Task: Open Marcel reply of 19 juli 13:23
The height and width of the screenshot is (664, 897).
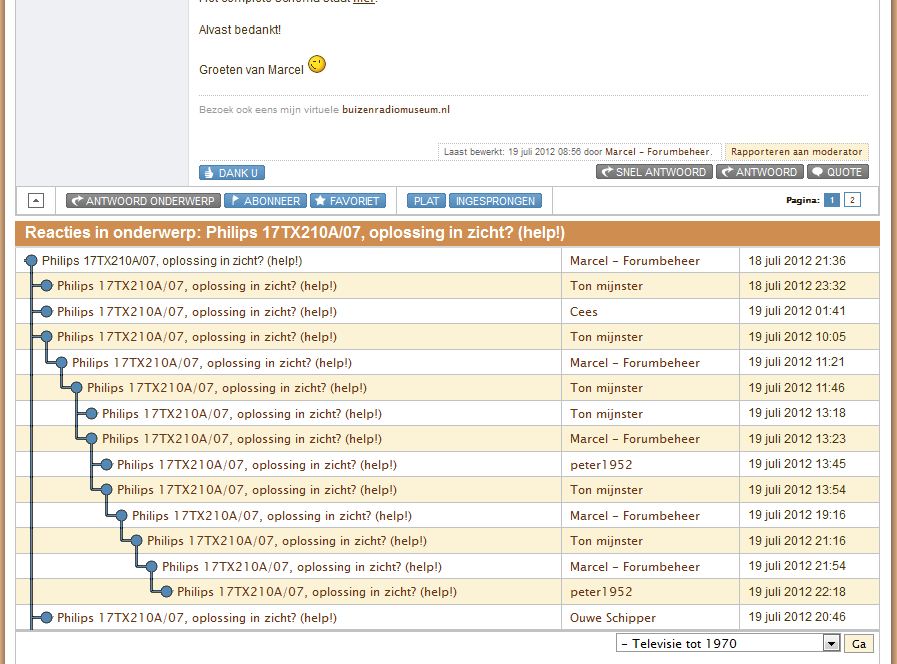Action: (241, 439)
